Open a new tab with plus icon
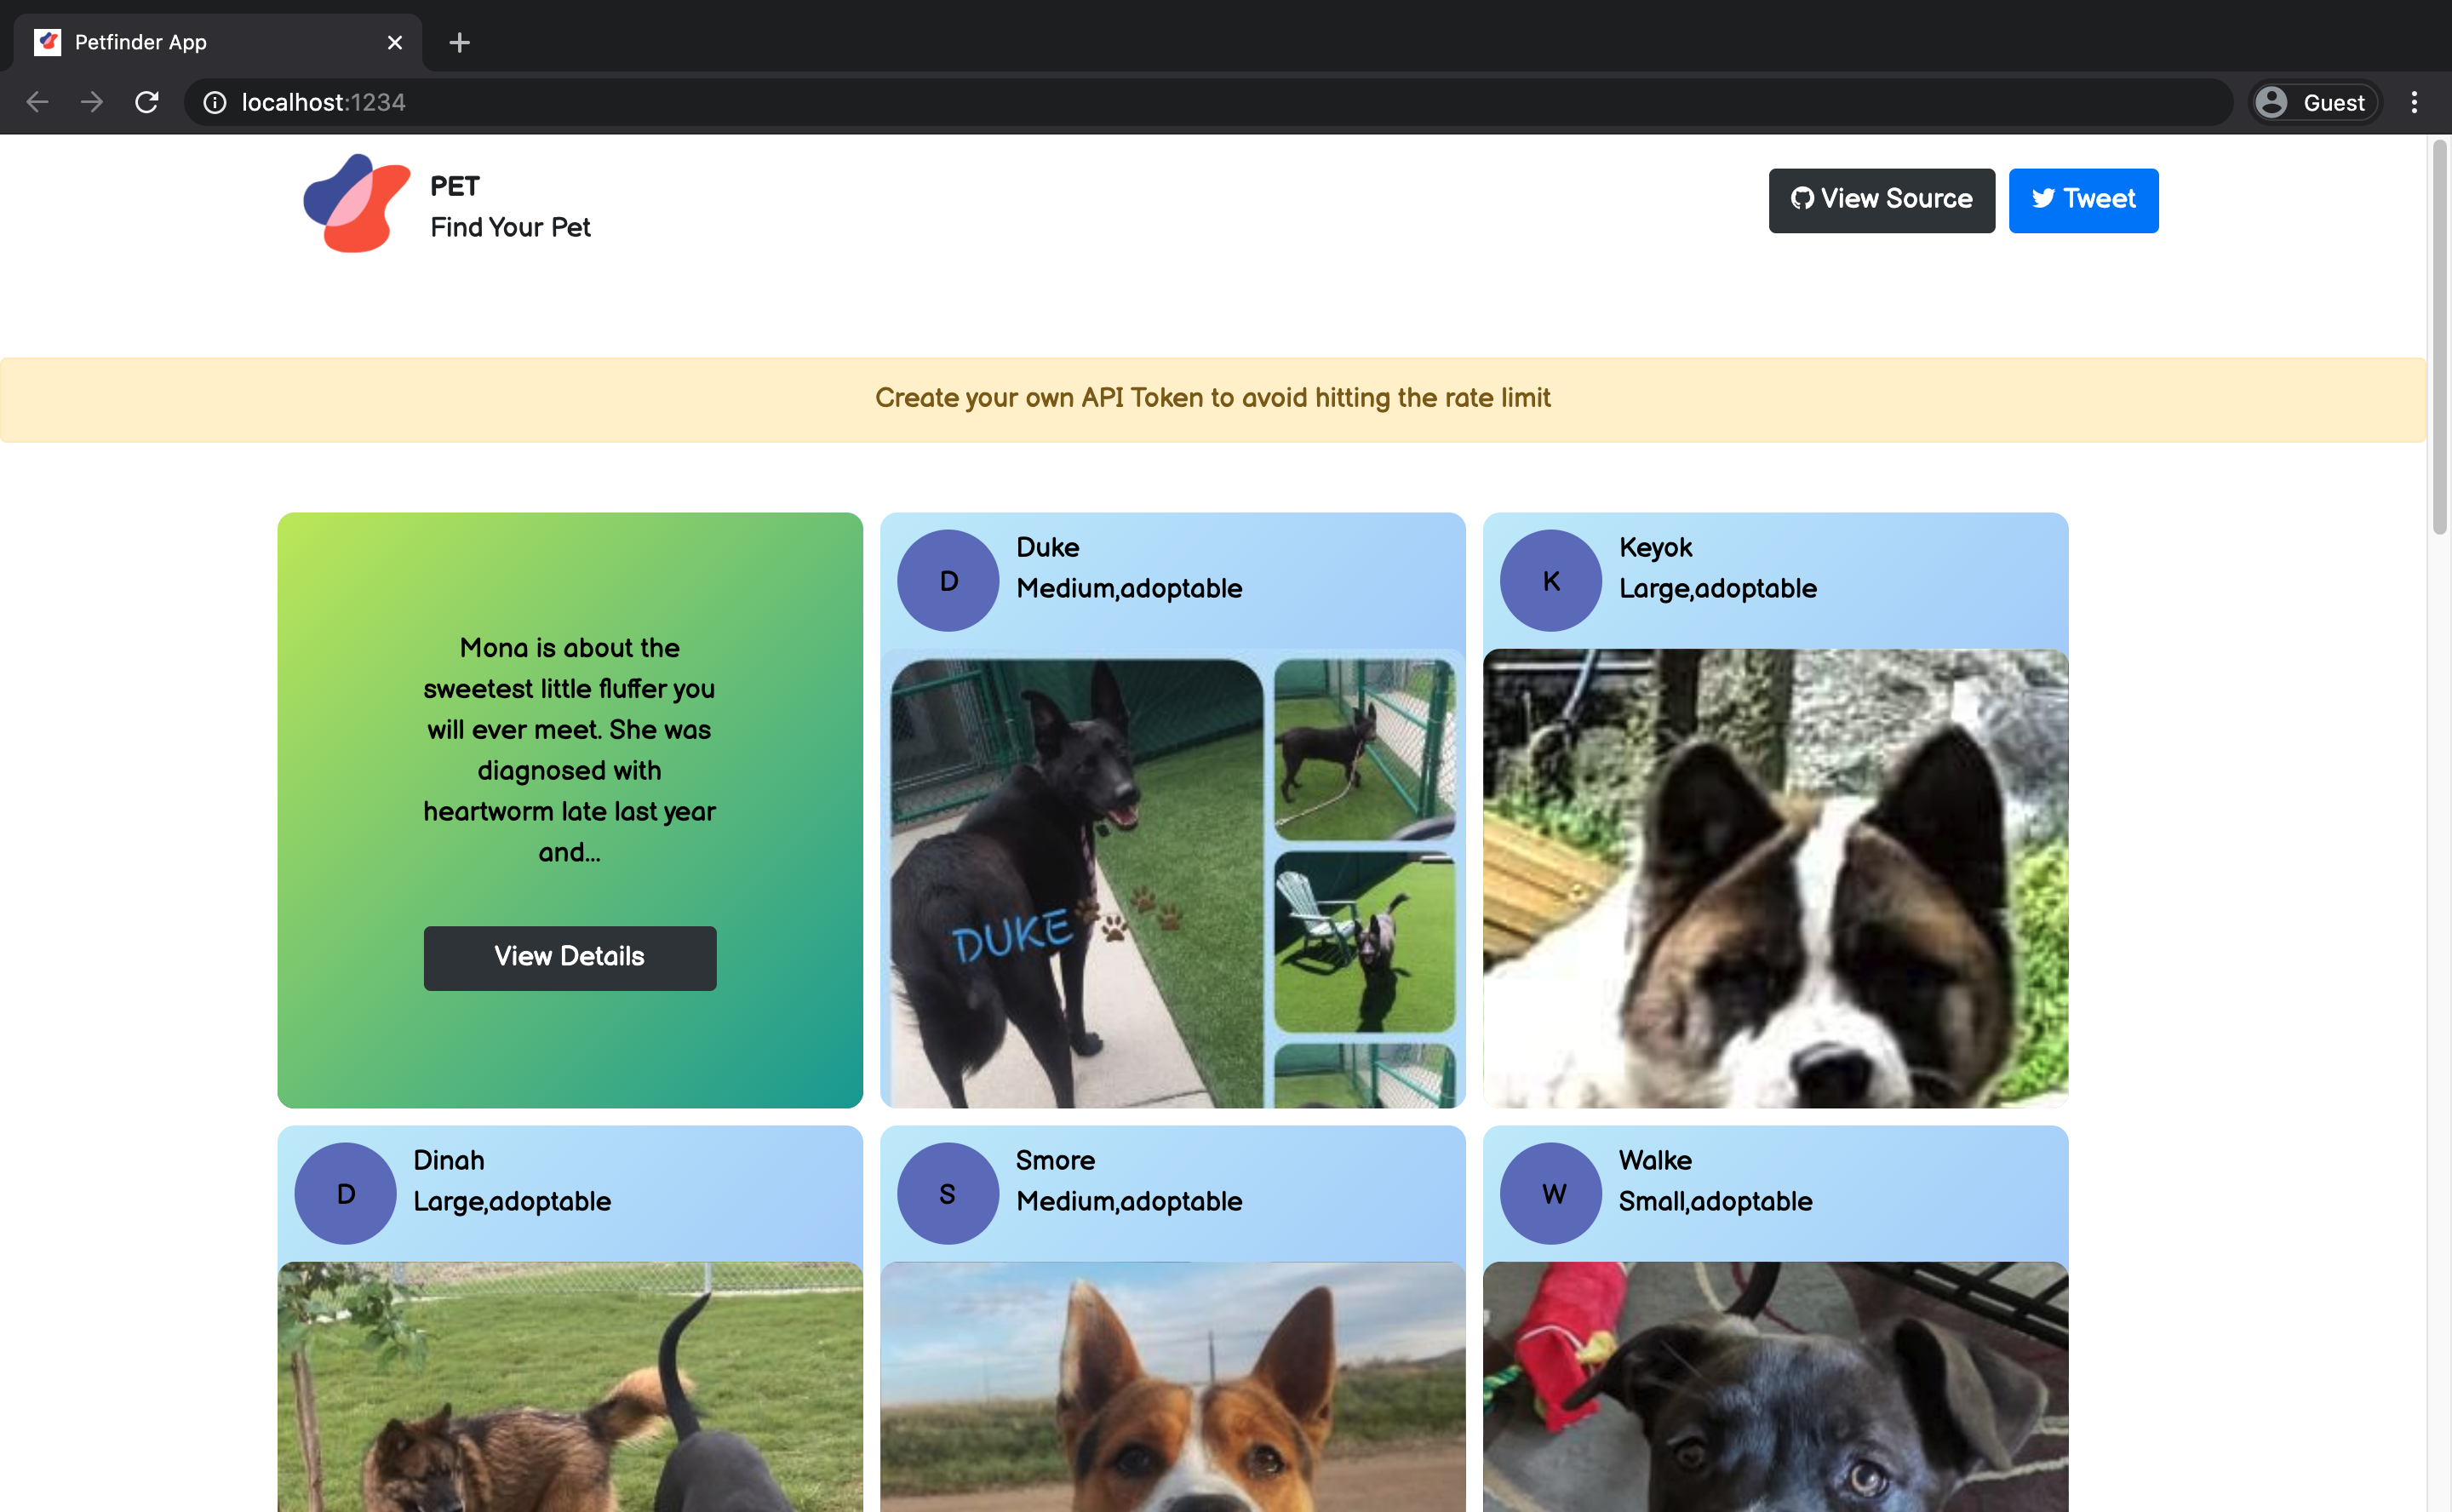The height and width of the screenshot is (1512, 2452). pos(459,42)
